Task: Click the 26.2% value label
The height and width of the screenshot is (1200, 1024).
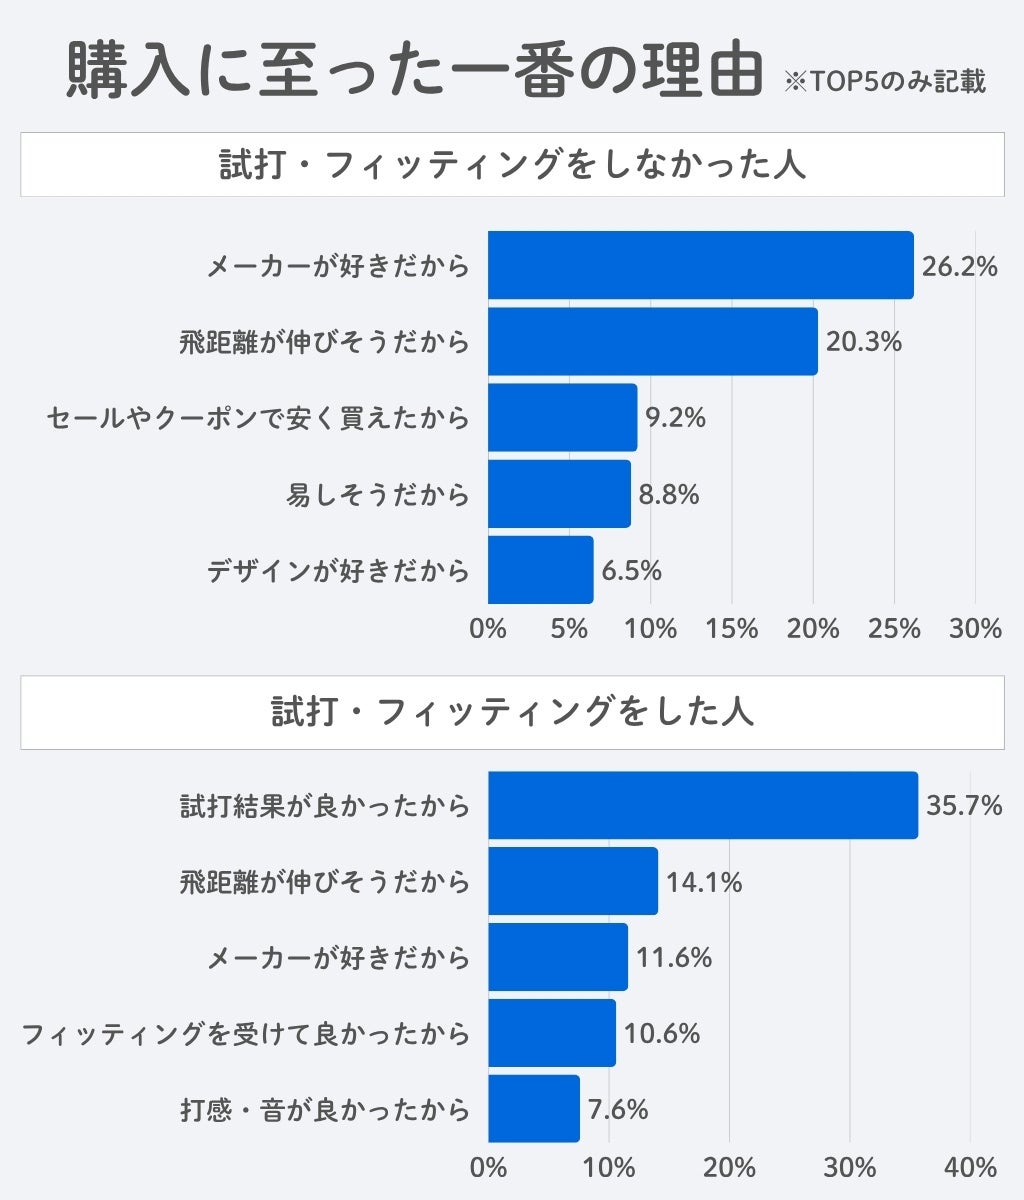Action: (960, 266)
